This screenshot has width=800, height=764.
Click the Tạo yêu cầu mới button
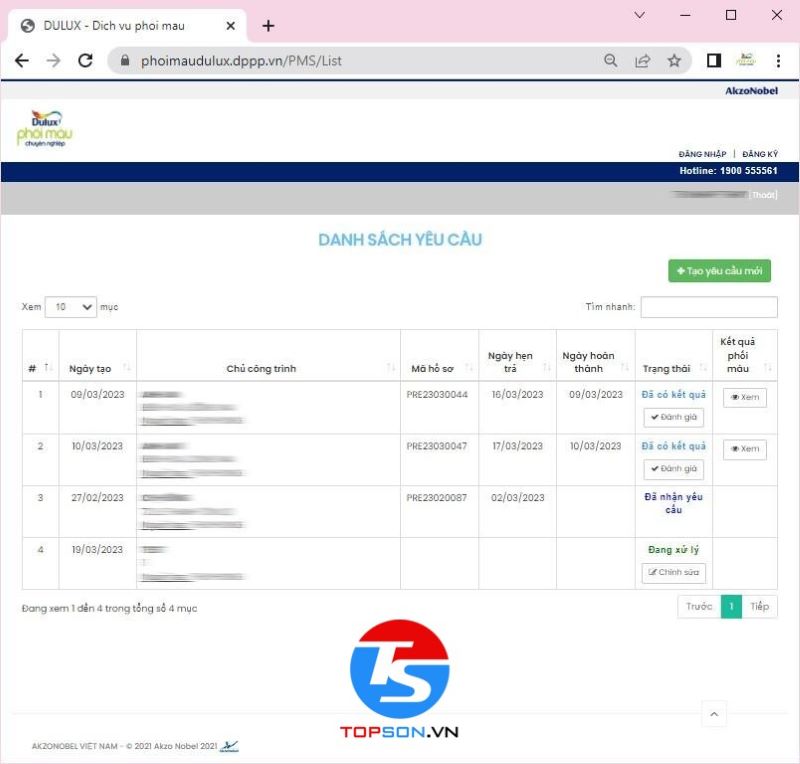click(719, 270)
